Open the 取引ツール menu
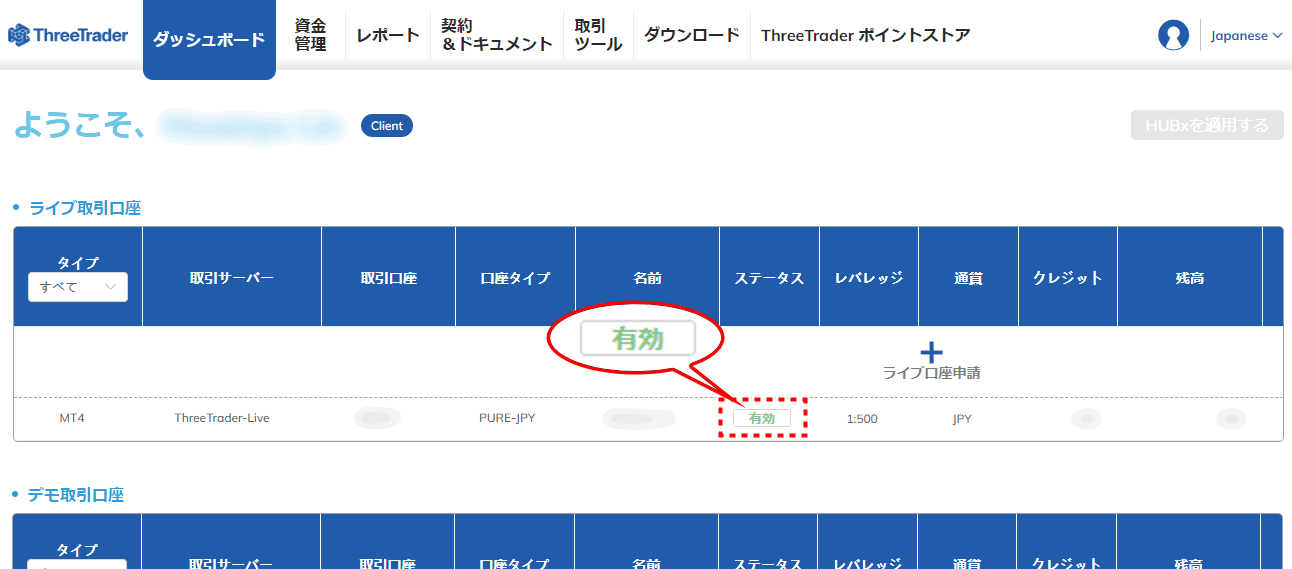This screenshot has width=1292, height=569. [x=598, y=35]
